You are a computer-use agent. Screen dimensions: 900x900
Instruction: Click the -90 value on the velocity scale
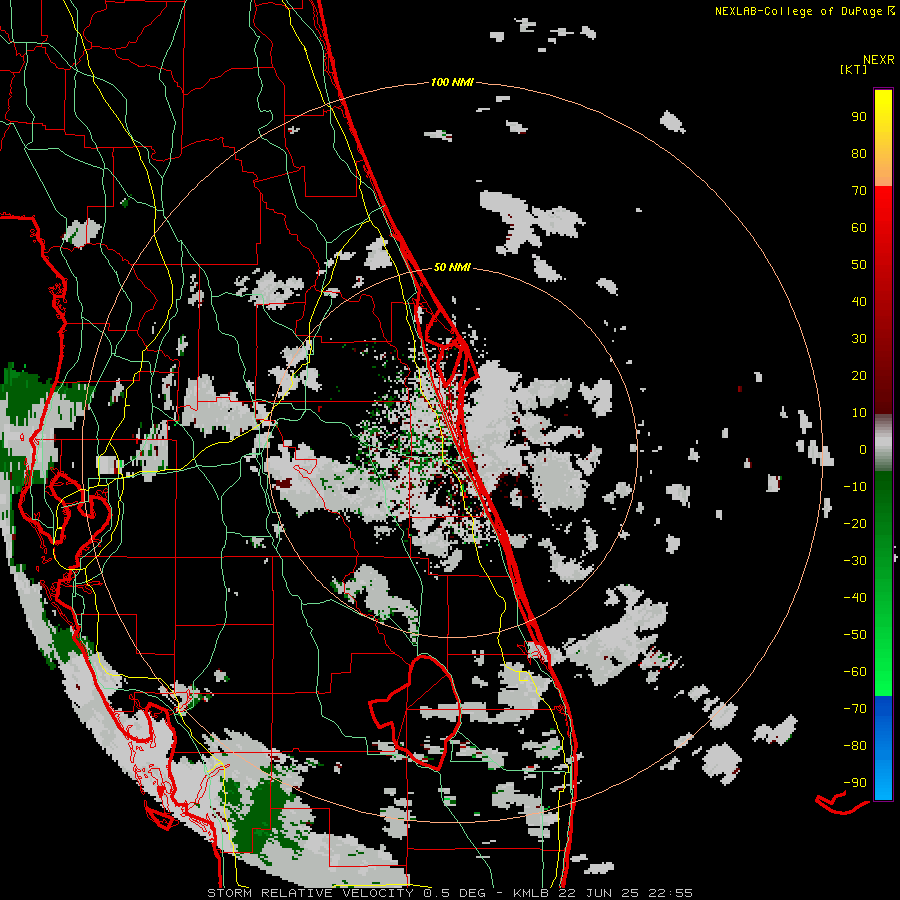pos(855,783)
